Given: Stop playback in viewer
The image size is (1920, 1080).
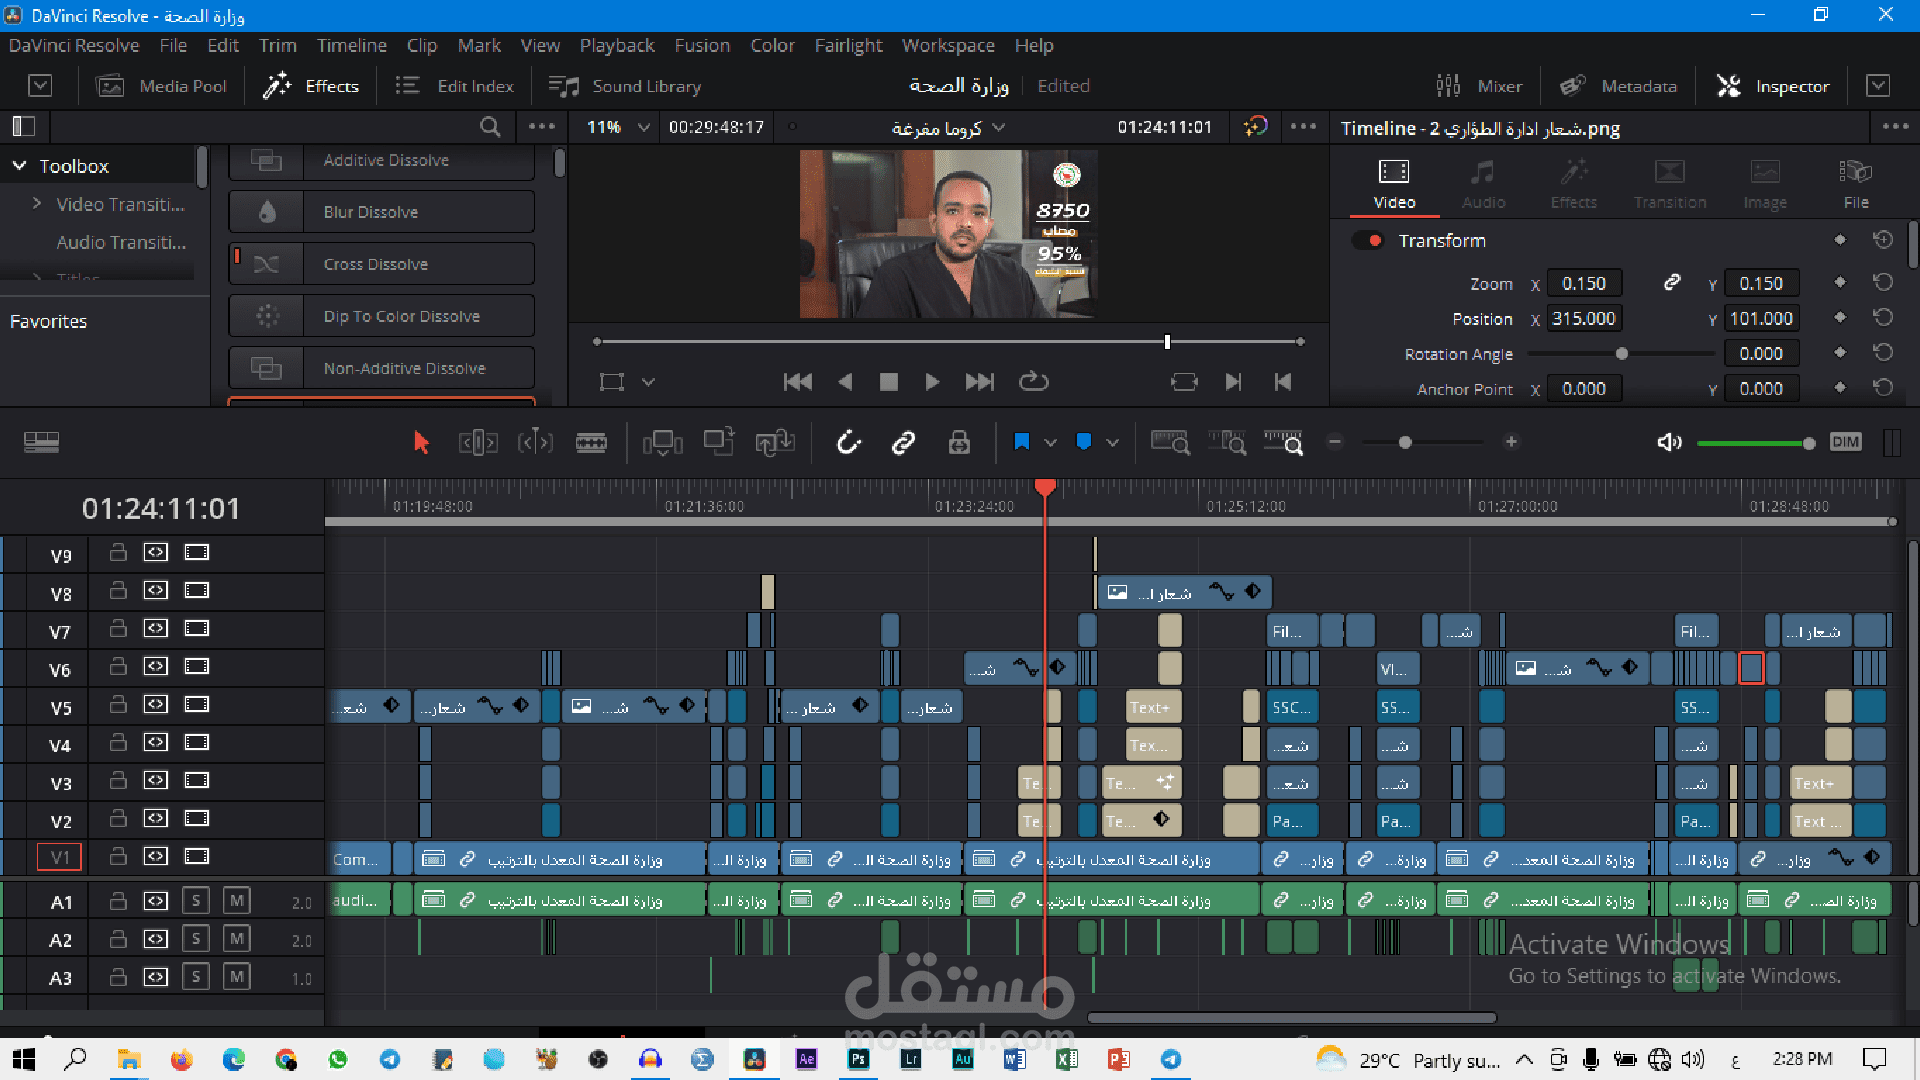Looking at the screenshot, I should click(x=888, y=381).
